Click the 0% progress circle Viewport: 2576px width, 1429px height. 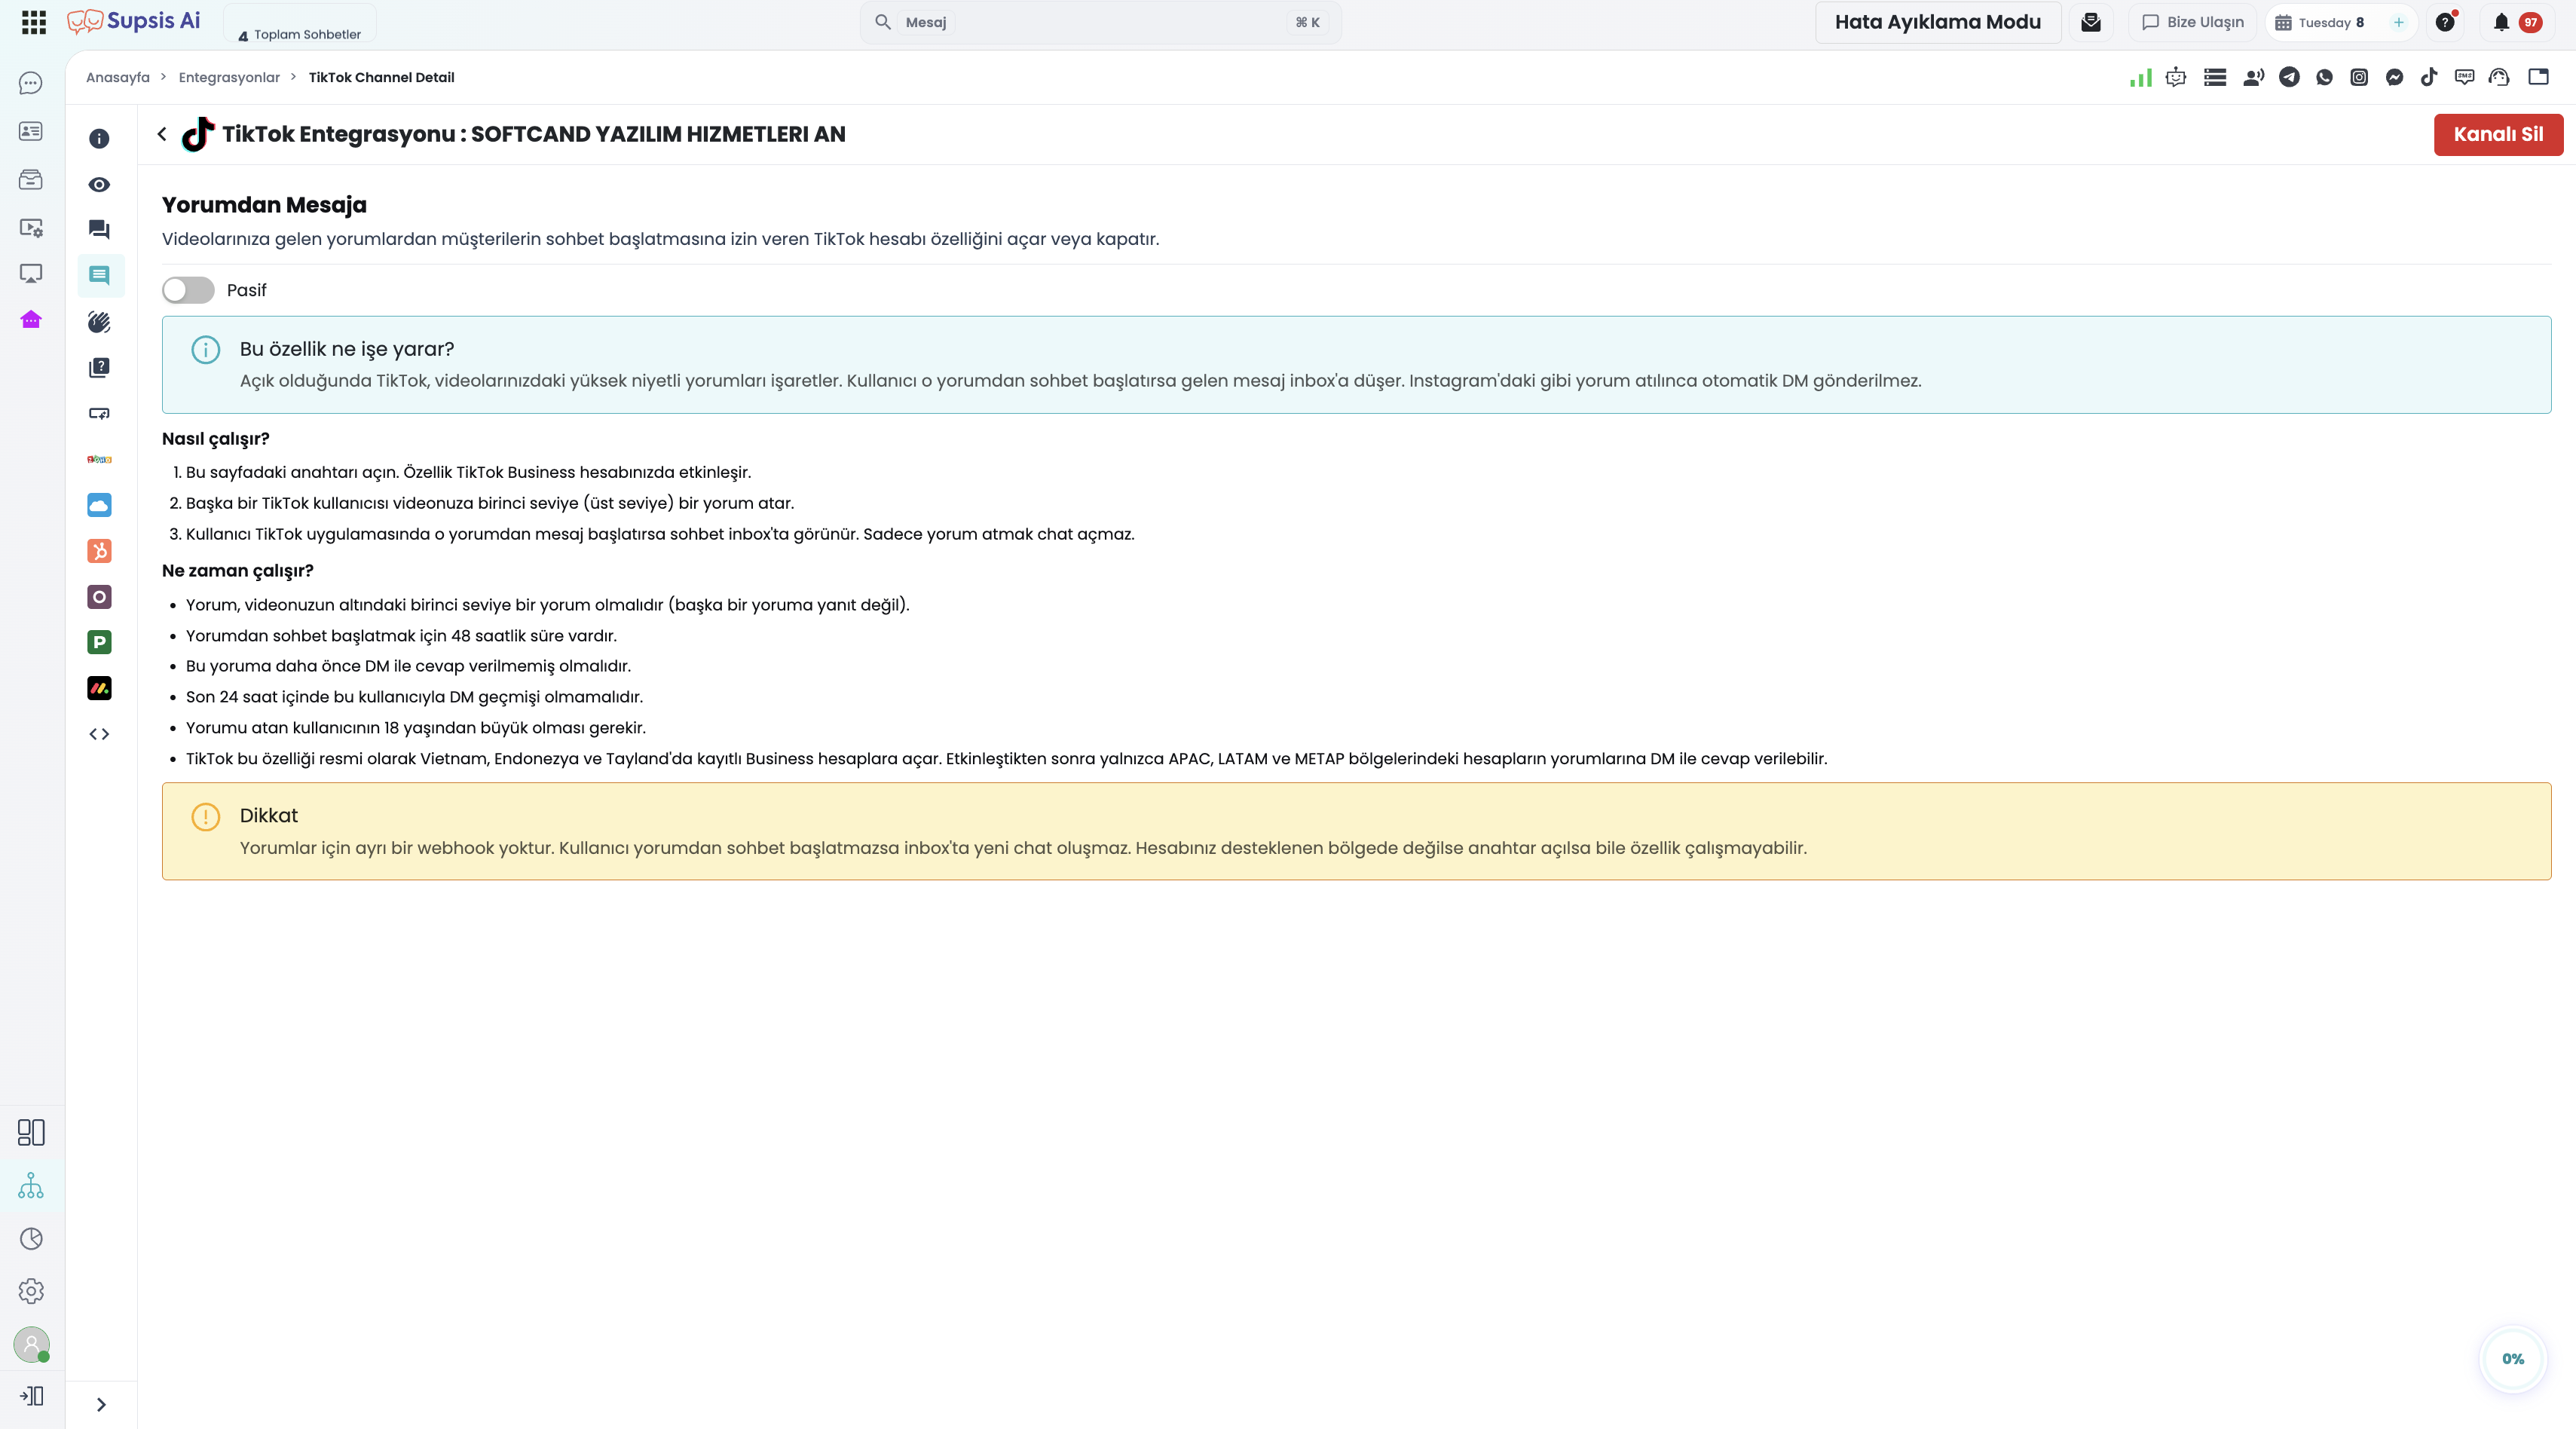pyautogui.click(x=2513, y=1358)
